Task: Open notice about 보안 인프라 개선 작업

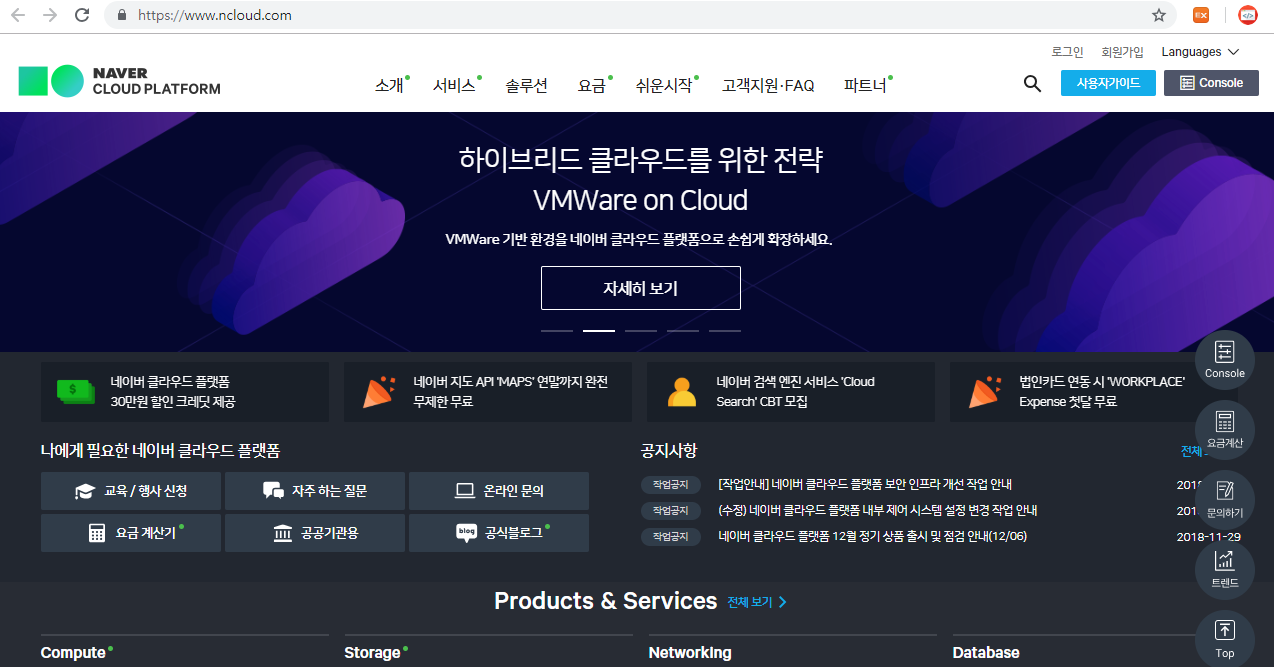Action: click(866, 484)
